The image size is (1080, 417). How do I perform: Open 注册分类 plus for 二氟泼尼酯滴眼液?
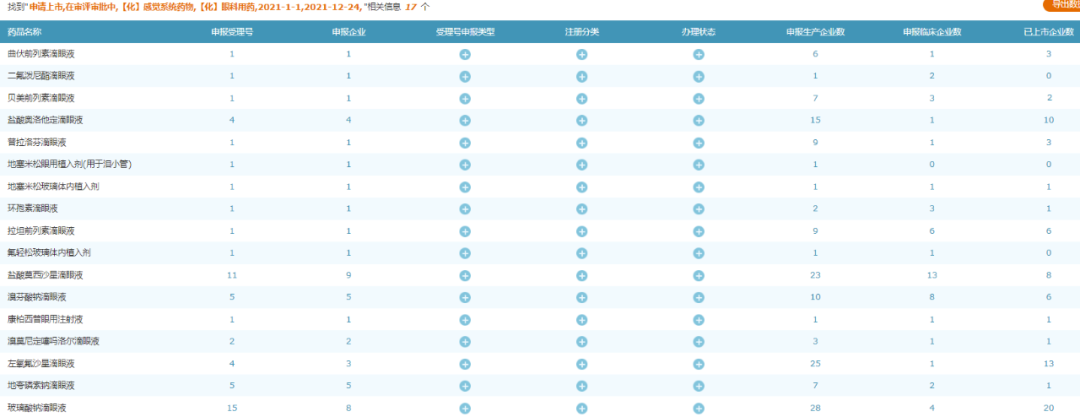click(x=582, y=77)
